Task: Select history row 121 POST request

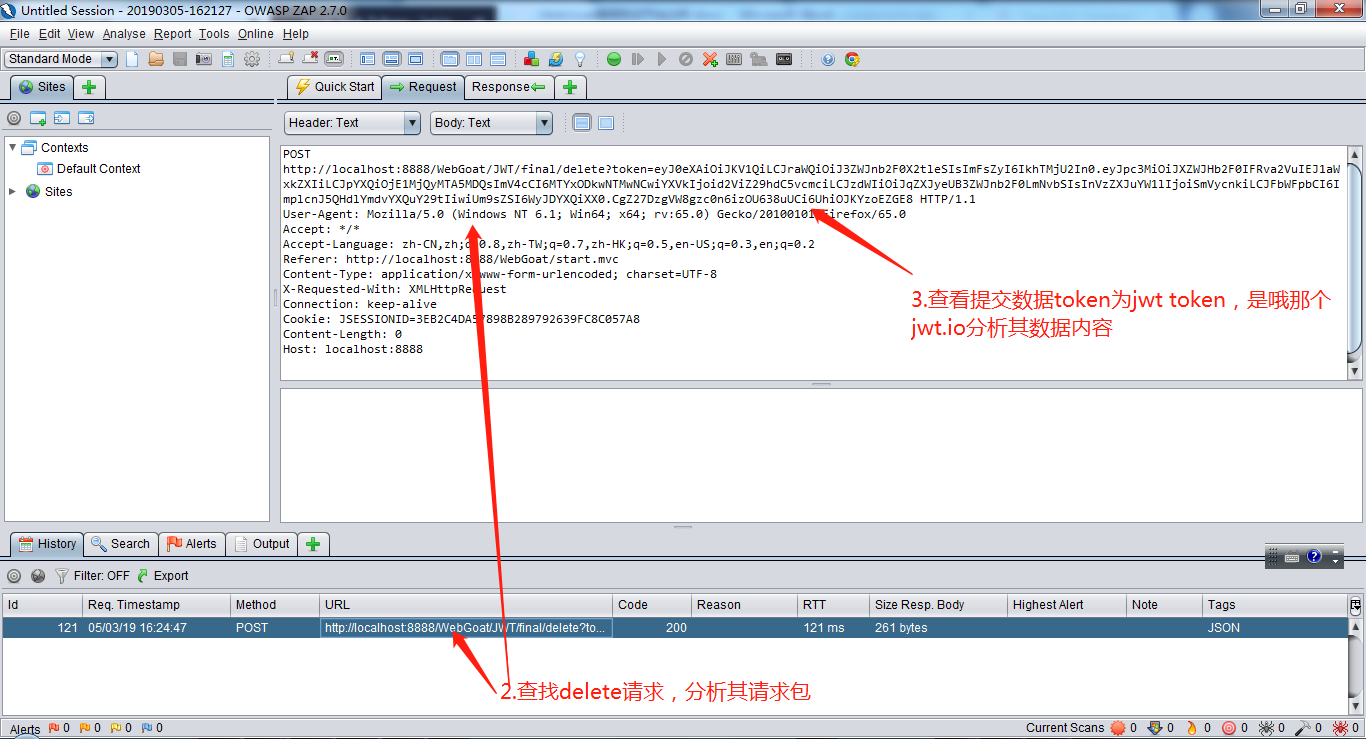Action: point(675,628)
